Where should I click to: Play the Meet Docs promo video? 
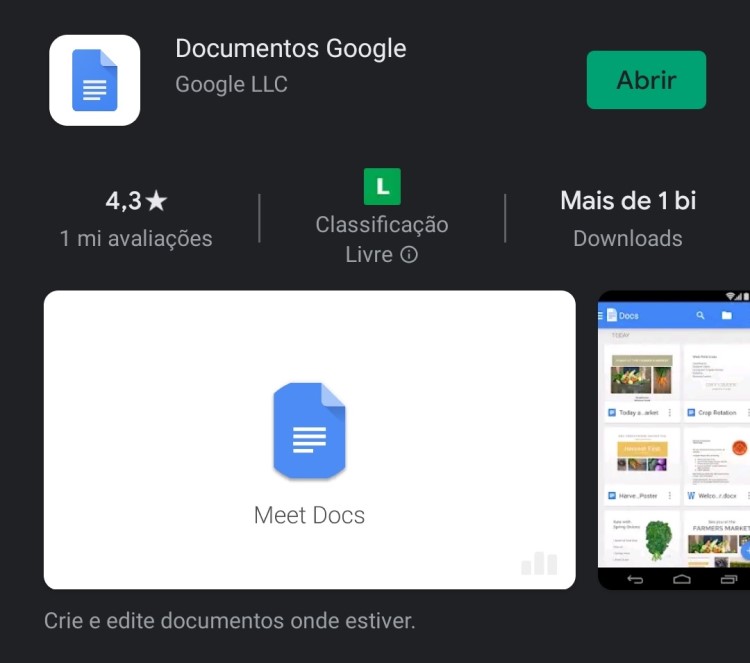coord(309,440)
